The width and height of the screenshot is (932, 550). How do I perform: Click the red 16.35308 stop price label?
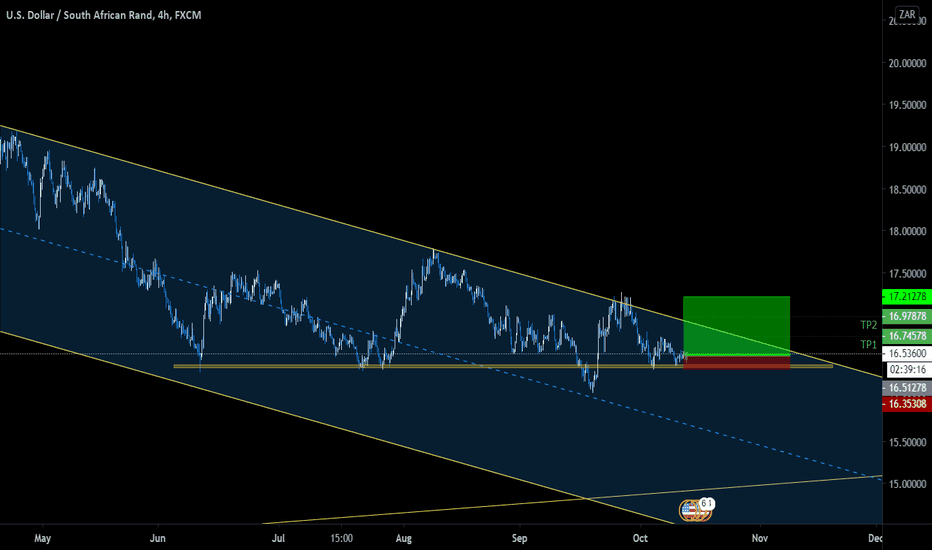(907, 404)
